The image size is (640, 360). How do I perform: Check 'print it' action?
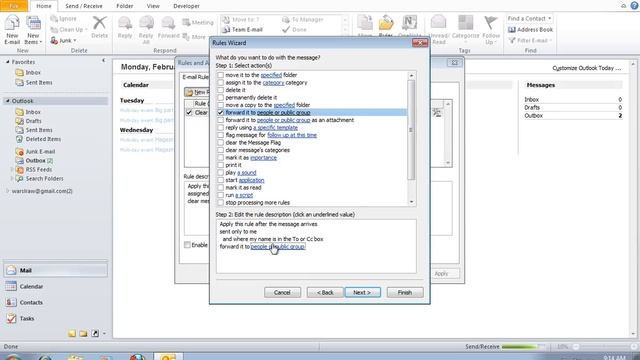tap(220, 165)
